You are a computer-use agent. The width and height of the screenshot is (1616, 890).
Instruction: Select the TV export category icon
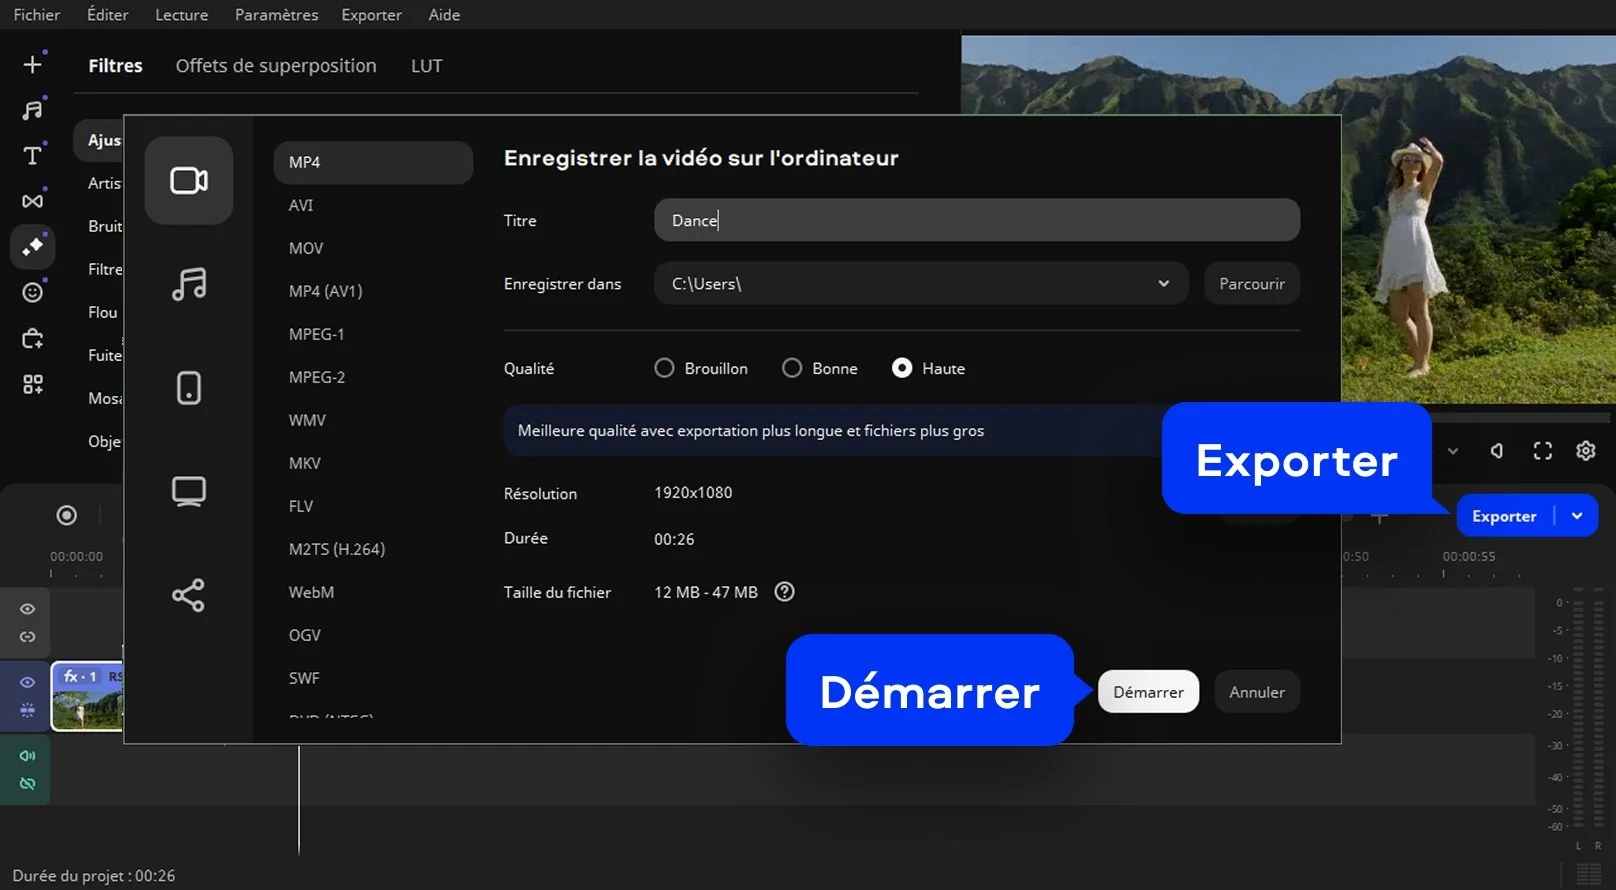[x=189, y=491]
